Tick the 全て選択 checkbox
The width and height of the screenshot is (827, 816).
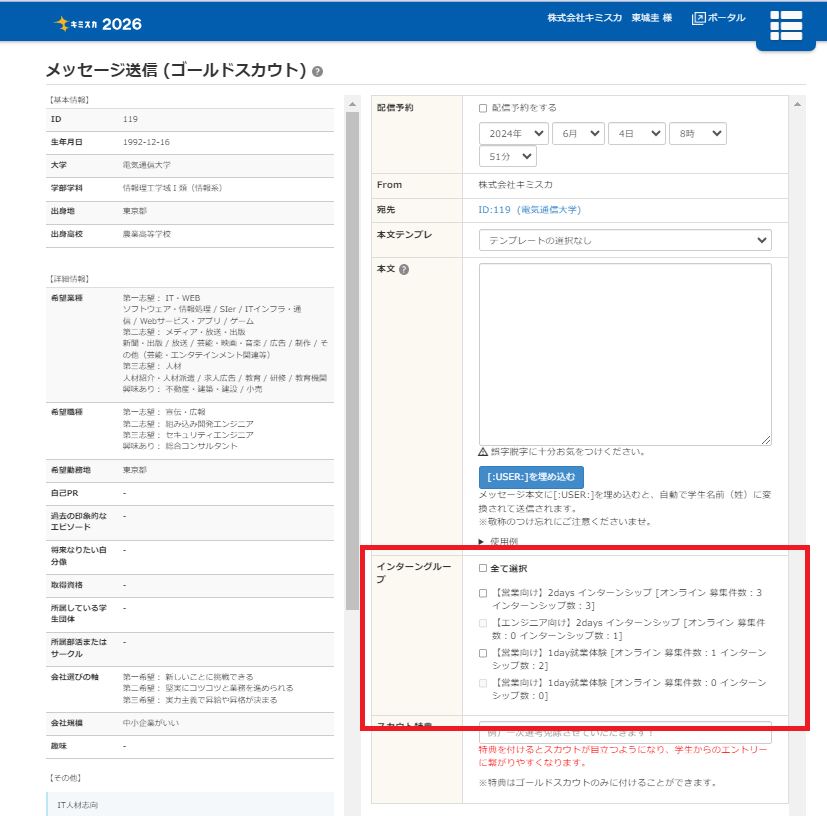483,568
